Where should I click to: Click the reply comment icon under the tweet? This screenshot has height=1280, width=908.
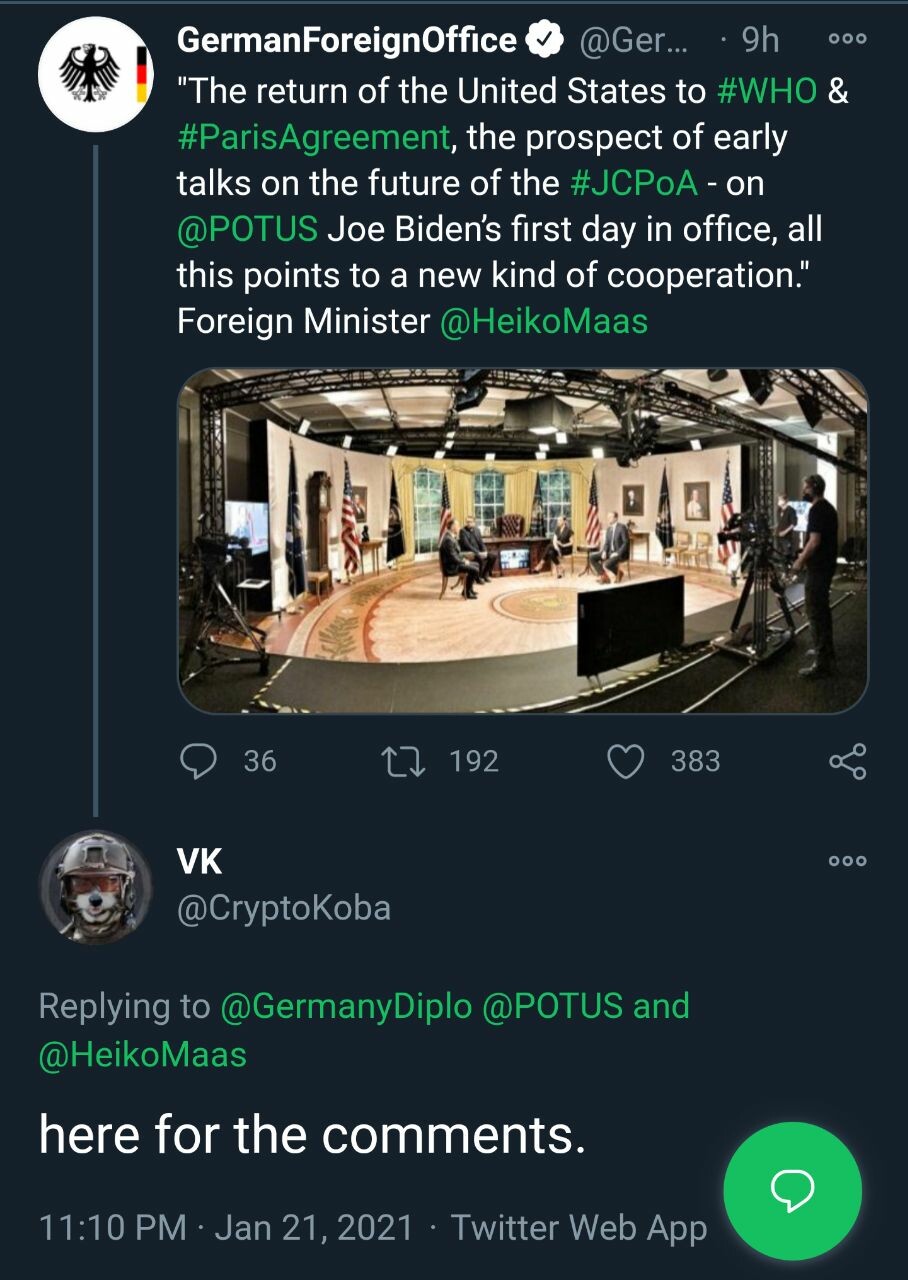pos(198,762)
